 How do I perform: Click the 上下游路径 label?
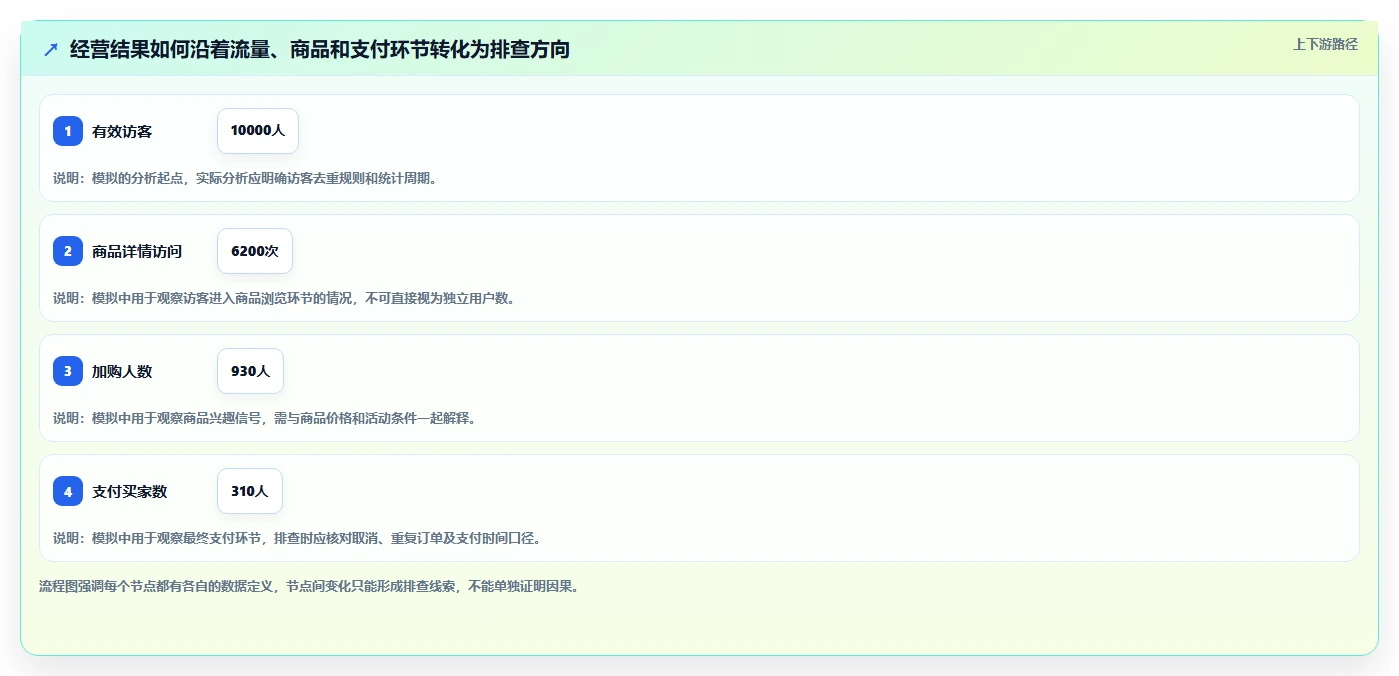[x=1325, y=44]
